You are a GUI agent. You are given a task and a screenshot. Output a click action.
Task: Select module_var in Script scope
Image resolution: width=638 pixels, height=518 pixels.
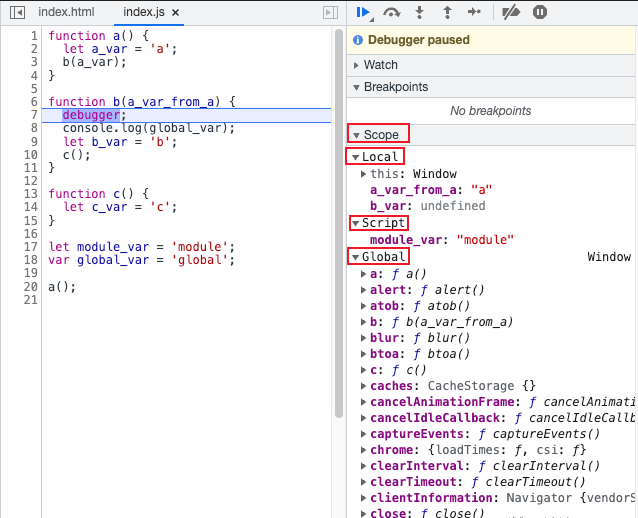click(x=442, y=240)
